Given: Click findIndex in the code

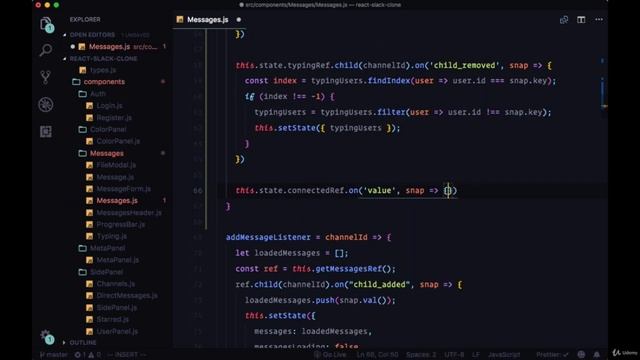Looking at the screenshot, I should (389, 81).
